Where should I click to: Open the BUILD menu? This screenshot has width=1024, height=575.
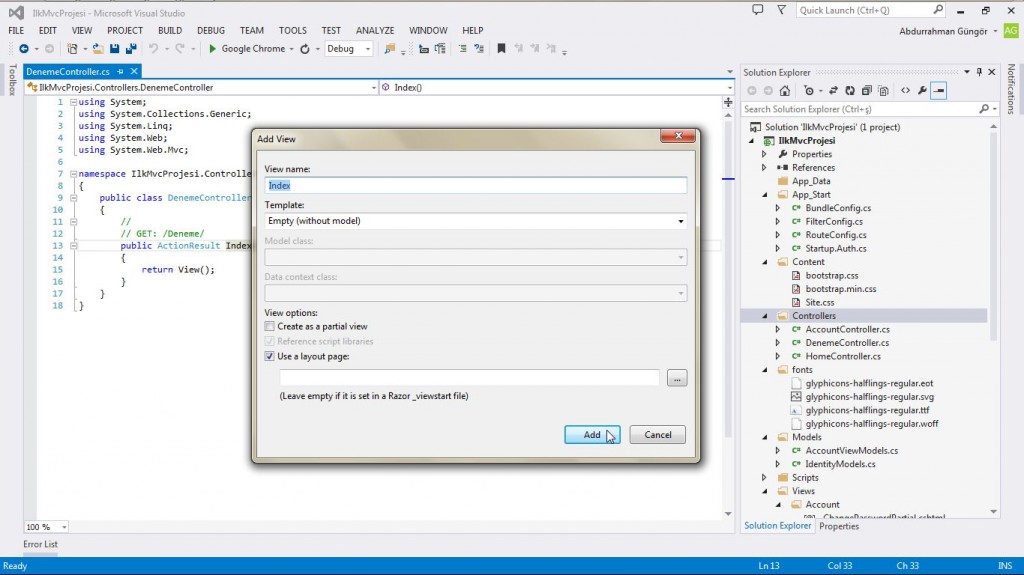click(169, 31)
